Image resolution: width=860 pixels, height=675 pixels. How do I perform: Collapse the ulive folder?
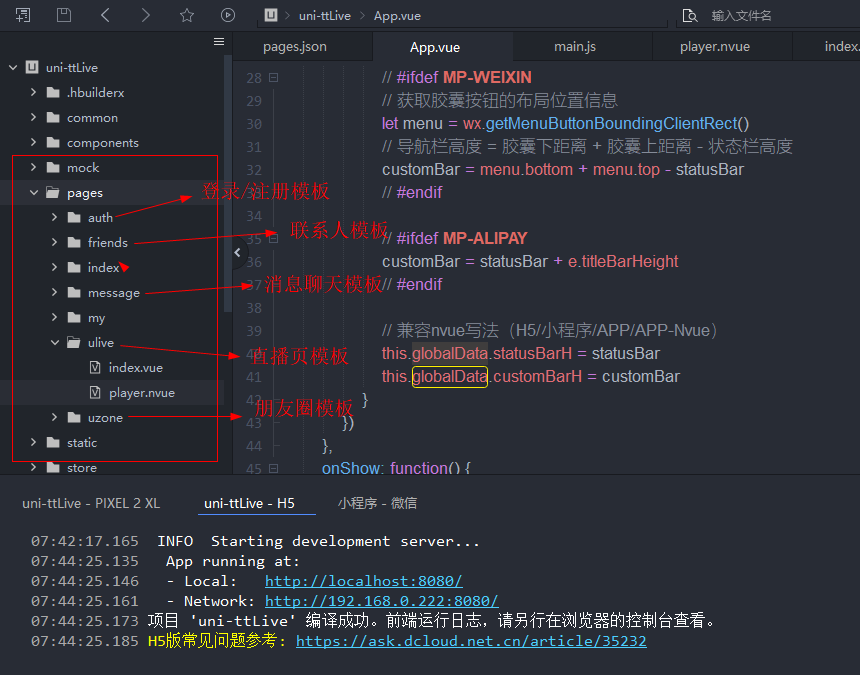(x=56, y=343)
